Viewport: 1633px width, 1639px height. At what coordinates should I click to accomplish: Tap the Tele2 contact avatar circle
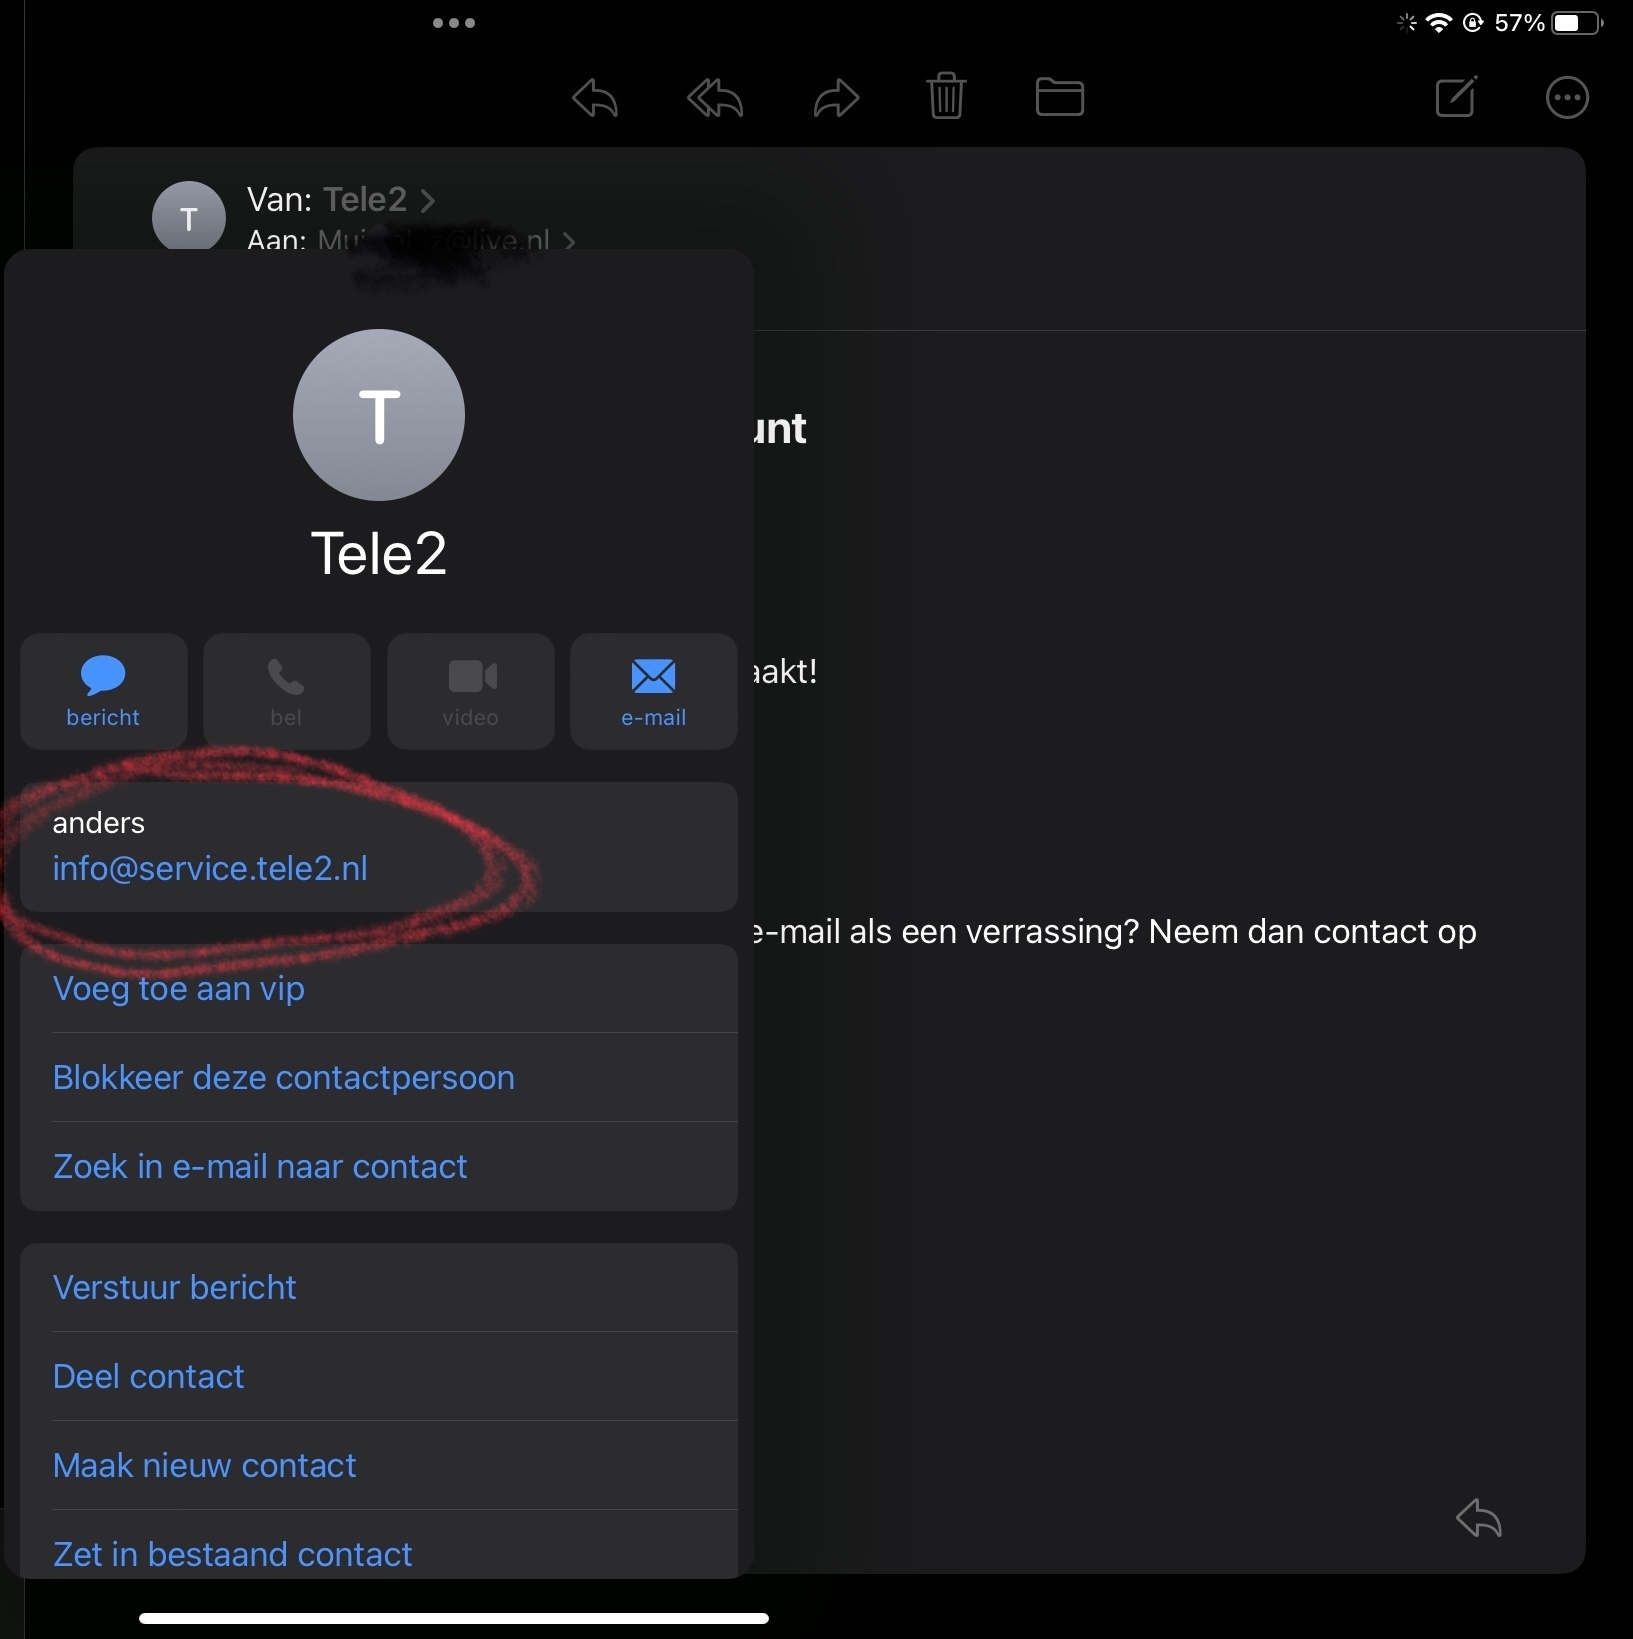coord(379,415)
